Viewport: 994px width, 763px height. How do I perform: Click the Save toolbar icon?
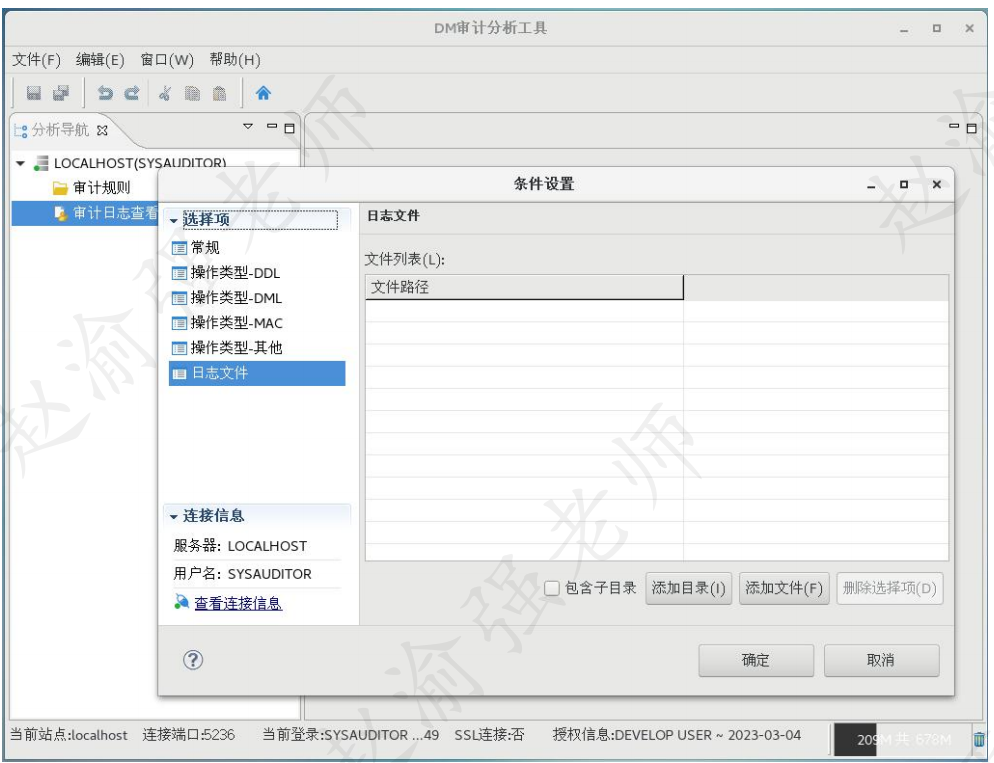tap(34, 93)
